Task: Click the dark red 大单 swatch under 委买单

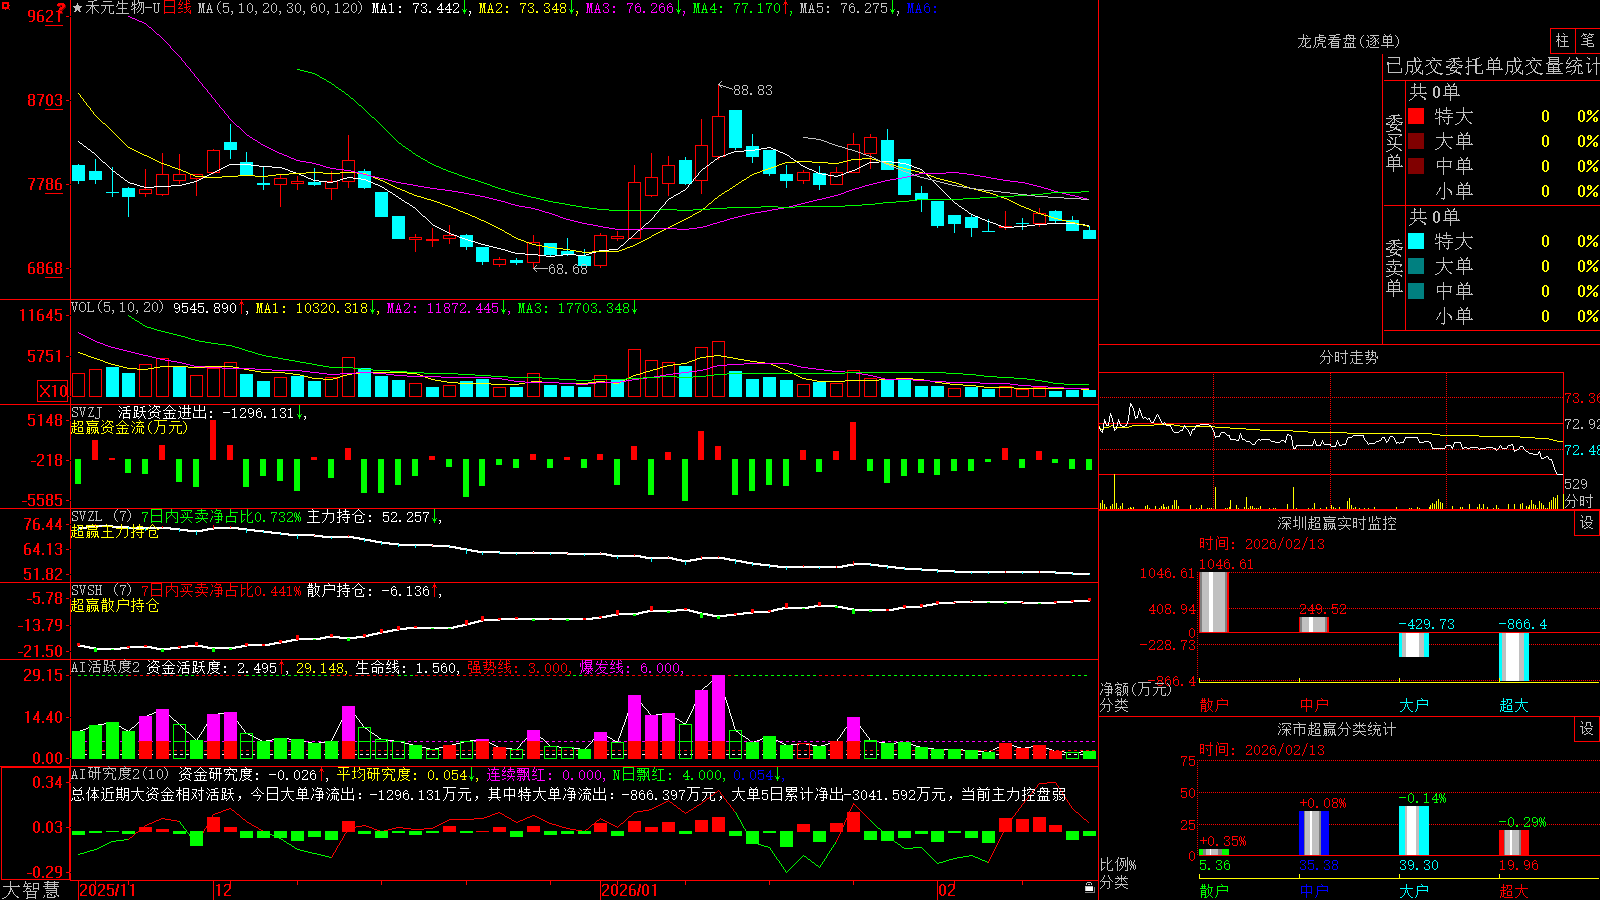Action: pos(1416,141)
